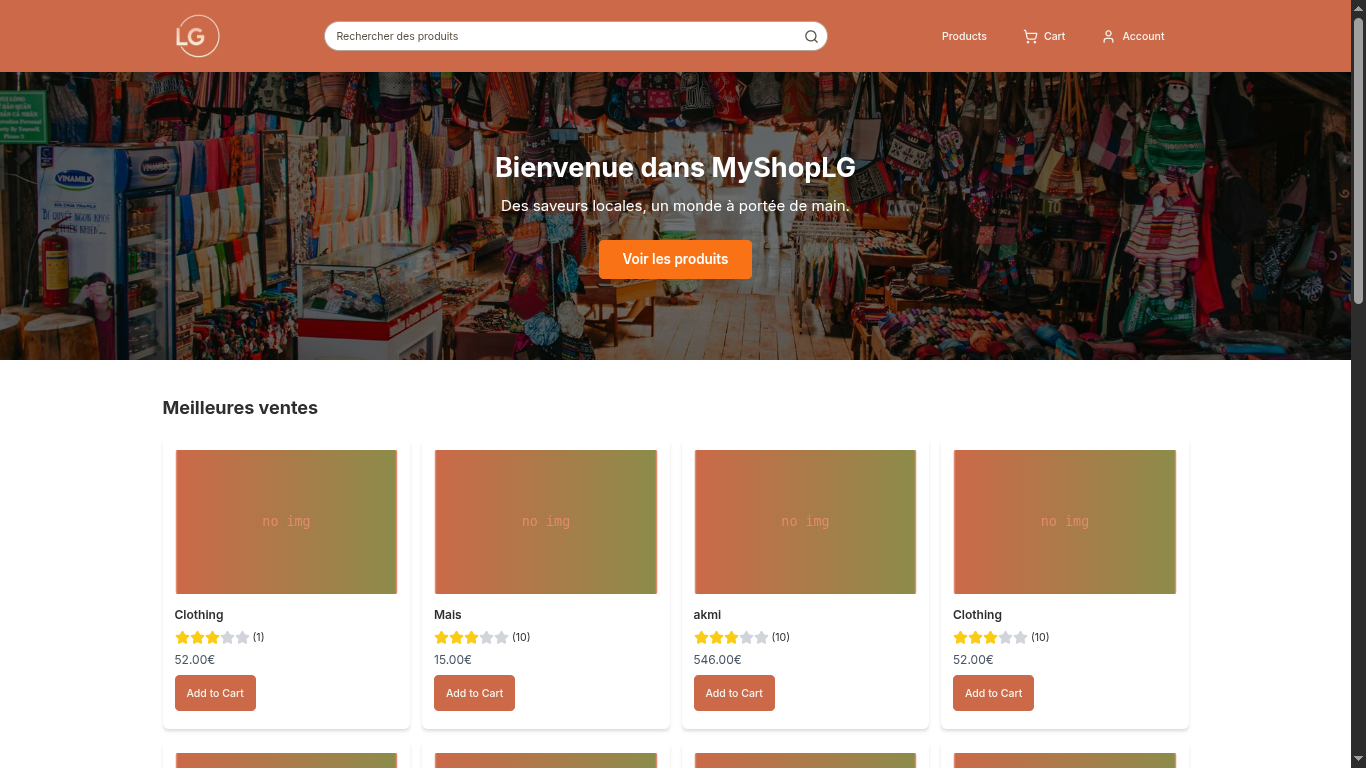Add the Mais product to cart
This screenshot has height=768, width=1366.
pos(474,693)
